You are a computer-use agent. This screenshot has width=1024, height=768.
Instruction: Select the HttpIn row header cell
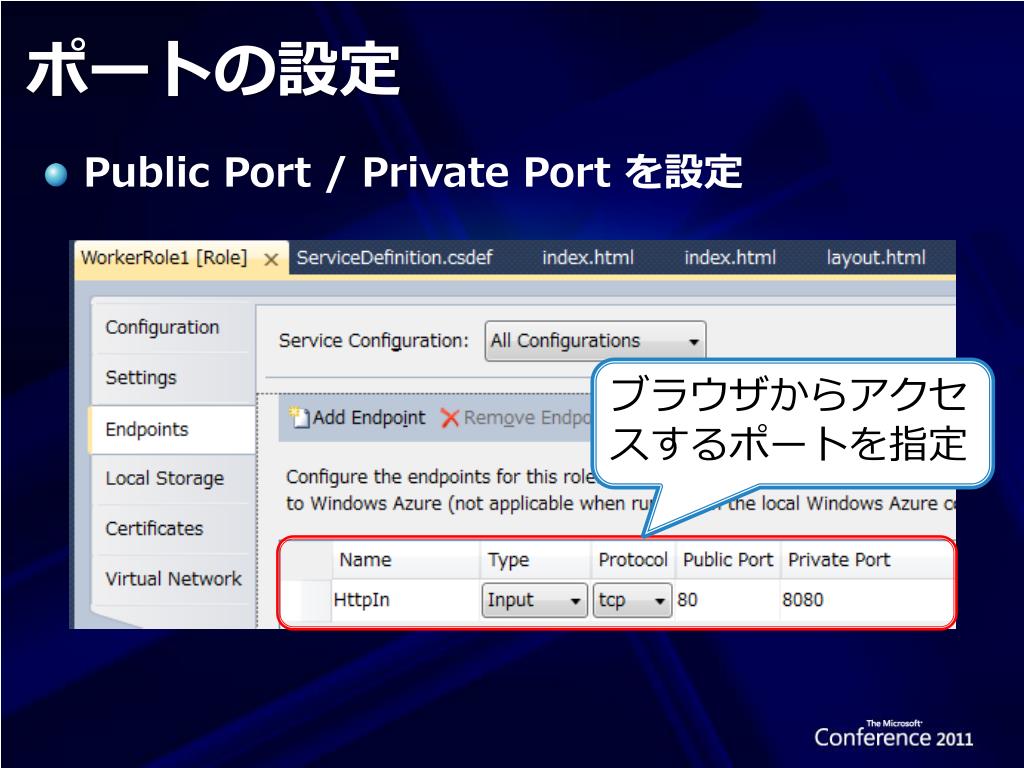point(307,600)
